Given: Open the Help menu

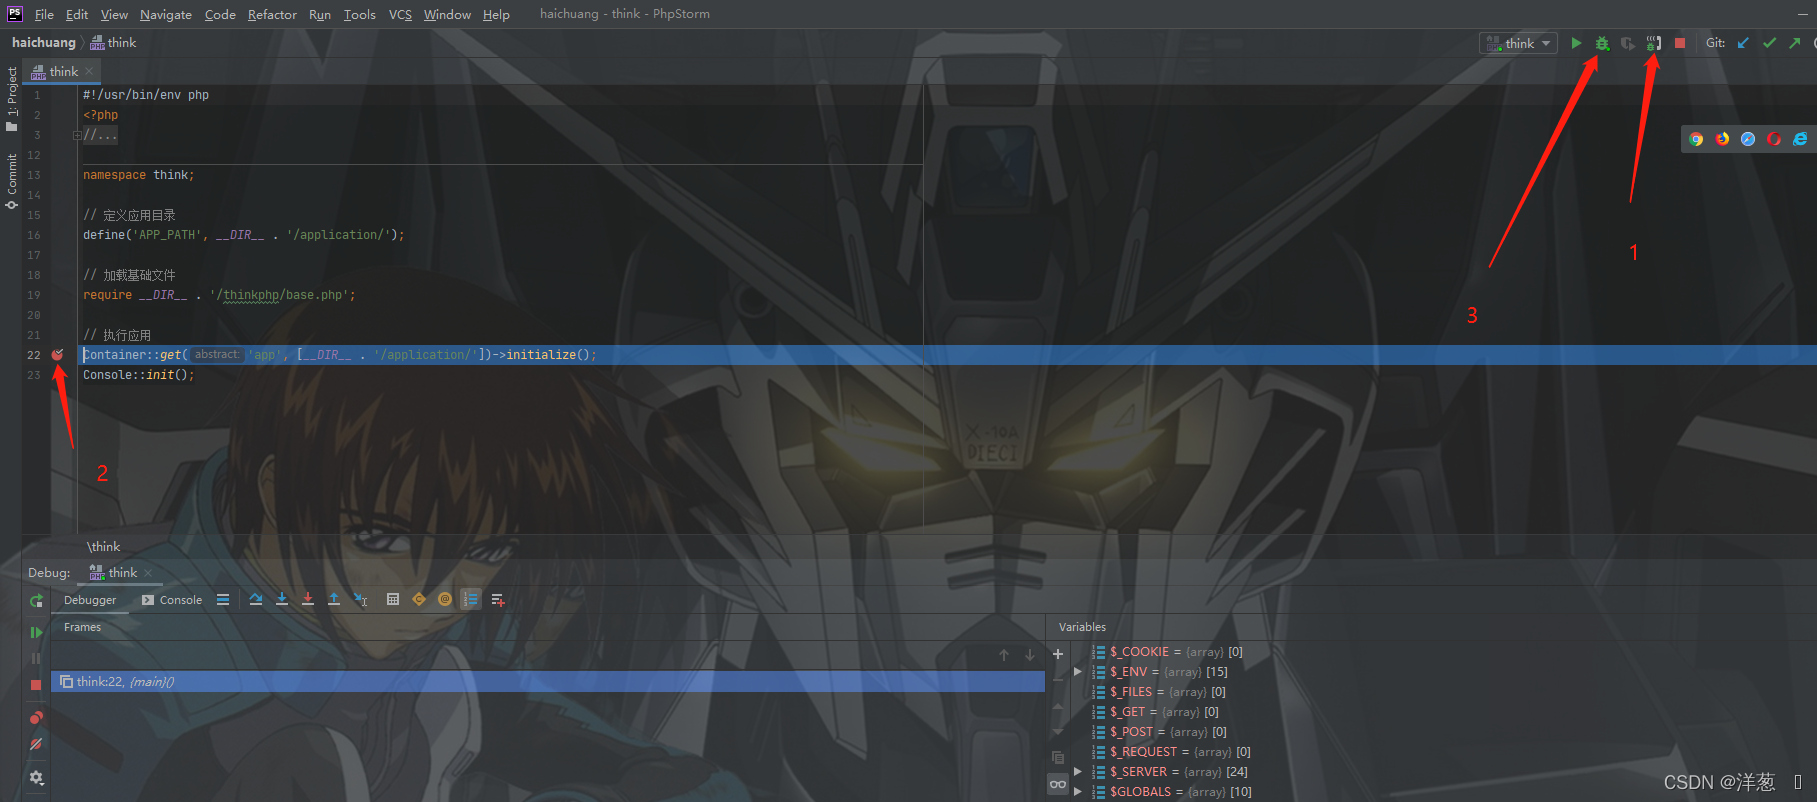Looking at the screenshot, I should coord(496,14).
